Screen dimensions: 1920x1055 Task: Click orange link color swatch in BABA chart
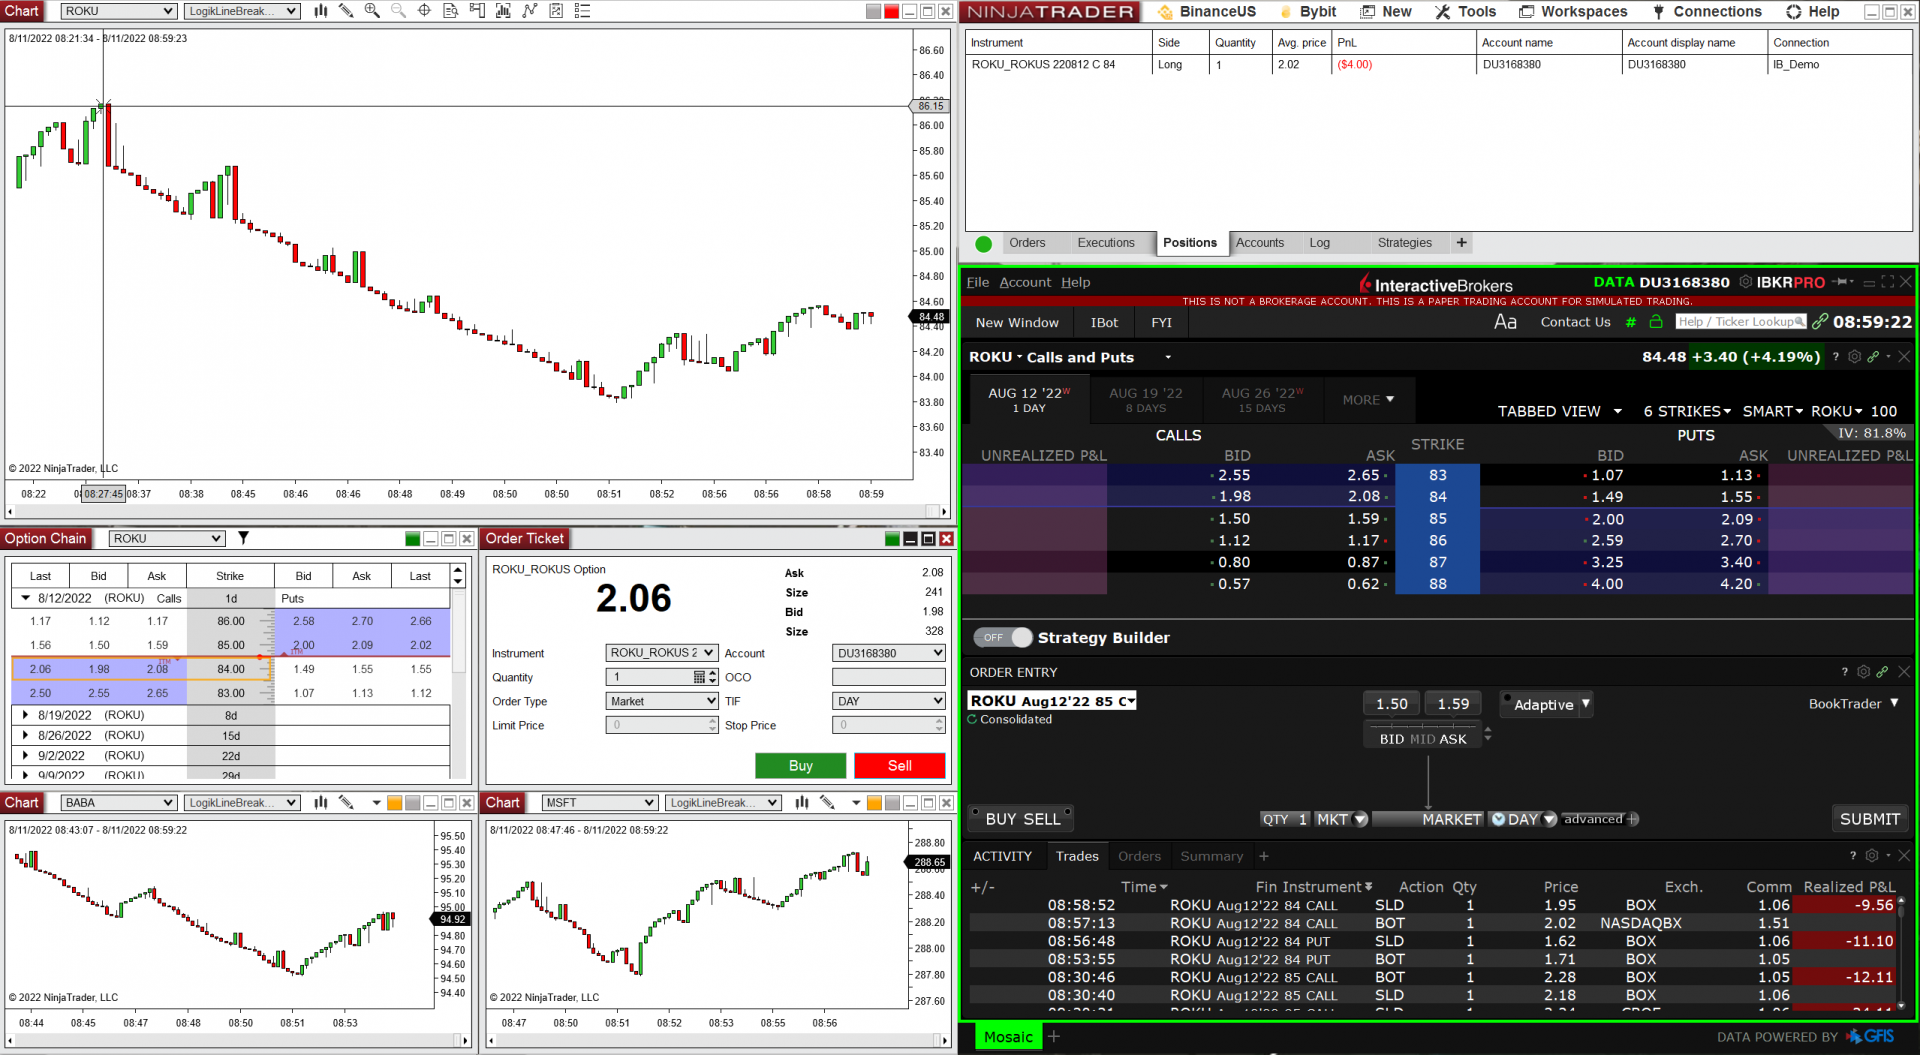(x=394, y=803)
